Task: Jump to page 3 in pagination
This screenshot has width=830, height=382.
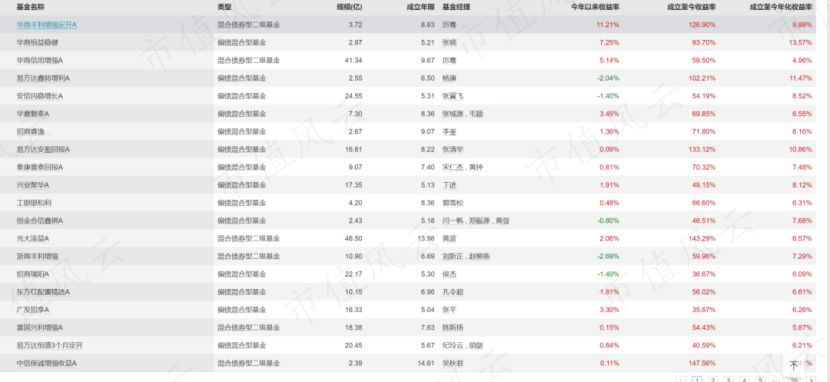Action: point(729,380)
